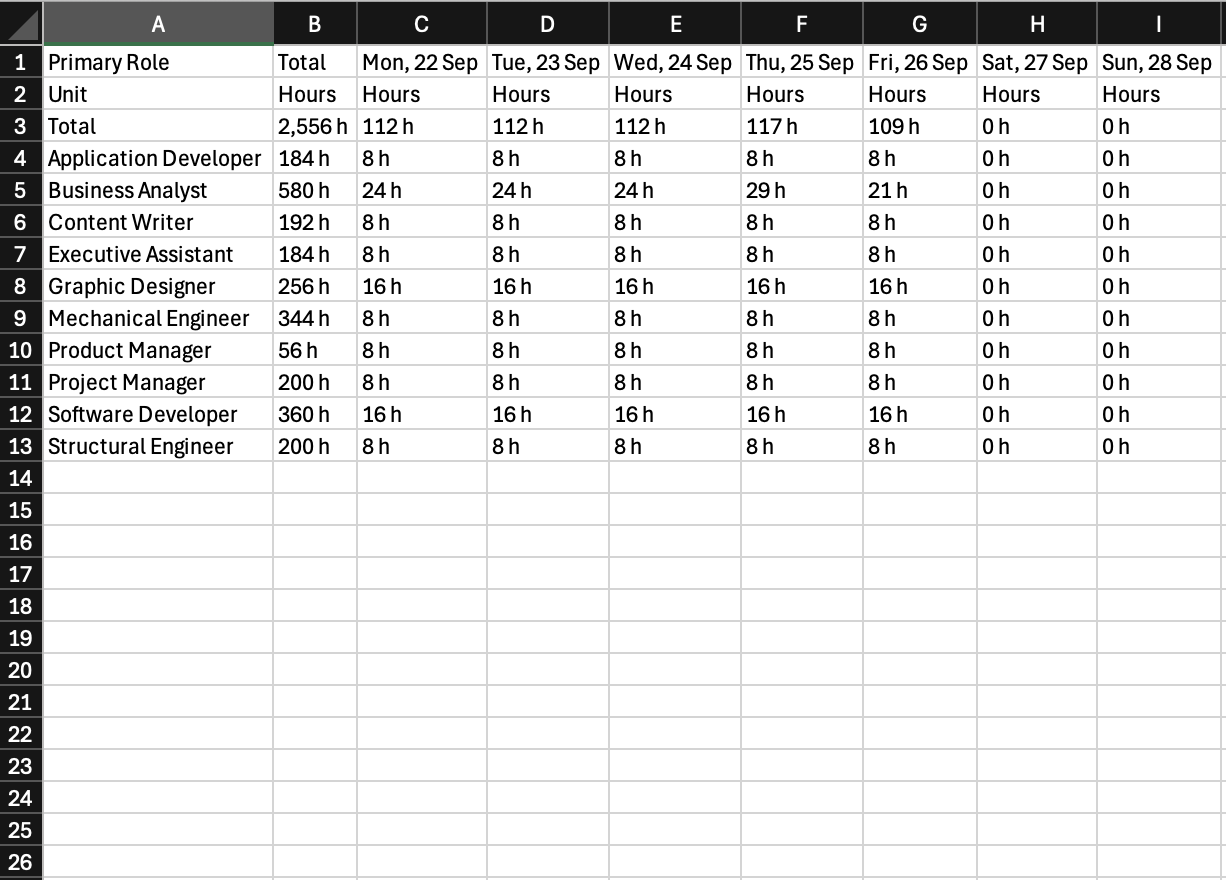Screen dimensions: 1226x880
Task: Select Thursday's 117 h total cell
Action: pyautogui.click(x=802, y=126)
